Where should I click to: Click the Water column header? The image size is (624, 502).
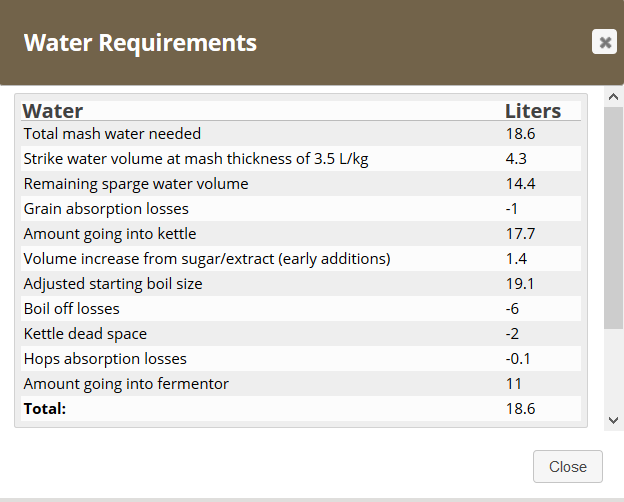point(53,110)
